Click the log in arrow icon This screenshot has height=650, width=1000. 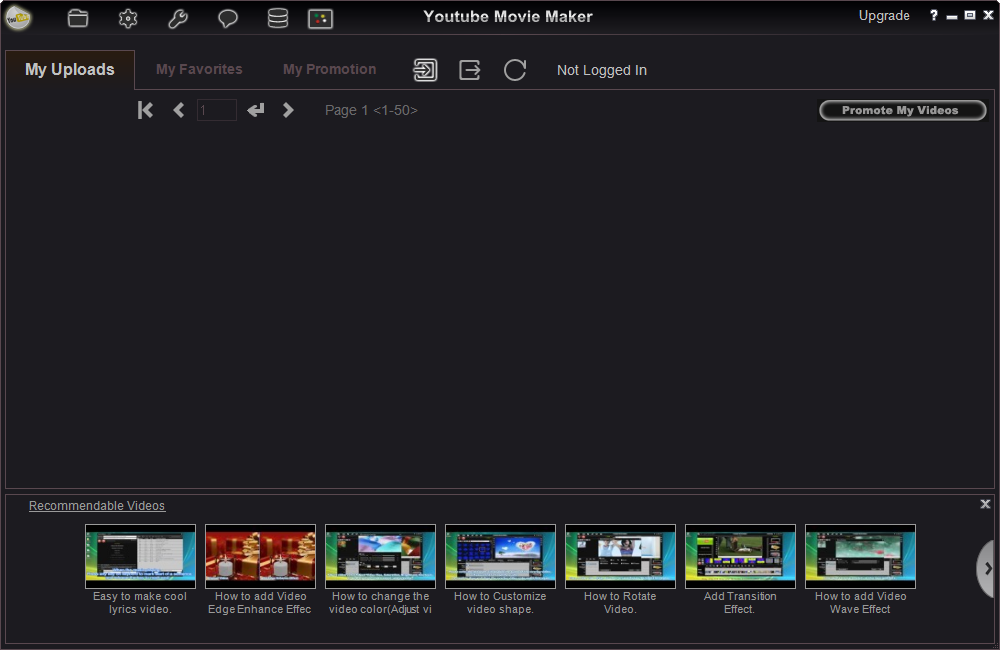click(x=425, y=70)
